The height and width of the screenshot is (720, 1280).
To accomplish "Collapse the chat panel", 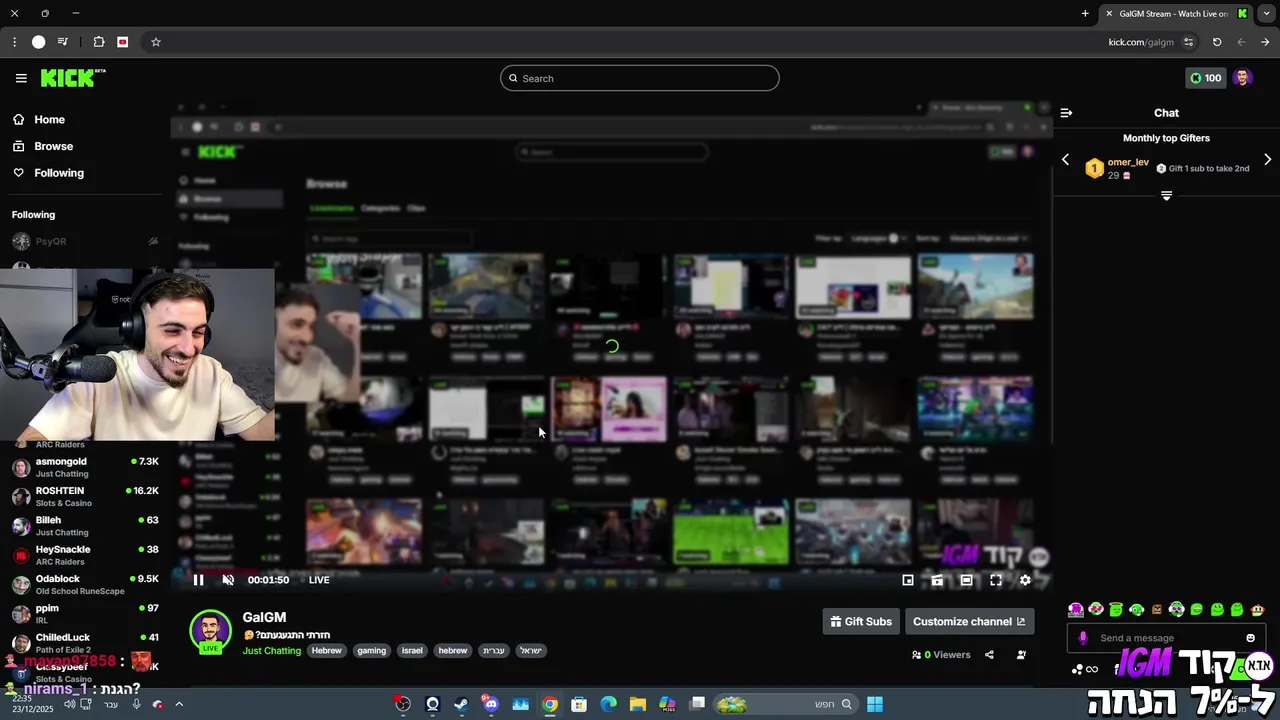I will [1066, 113].
